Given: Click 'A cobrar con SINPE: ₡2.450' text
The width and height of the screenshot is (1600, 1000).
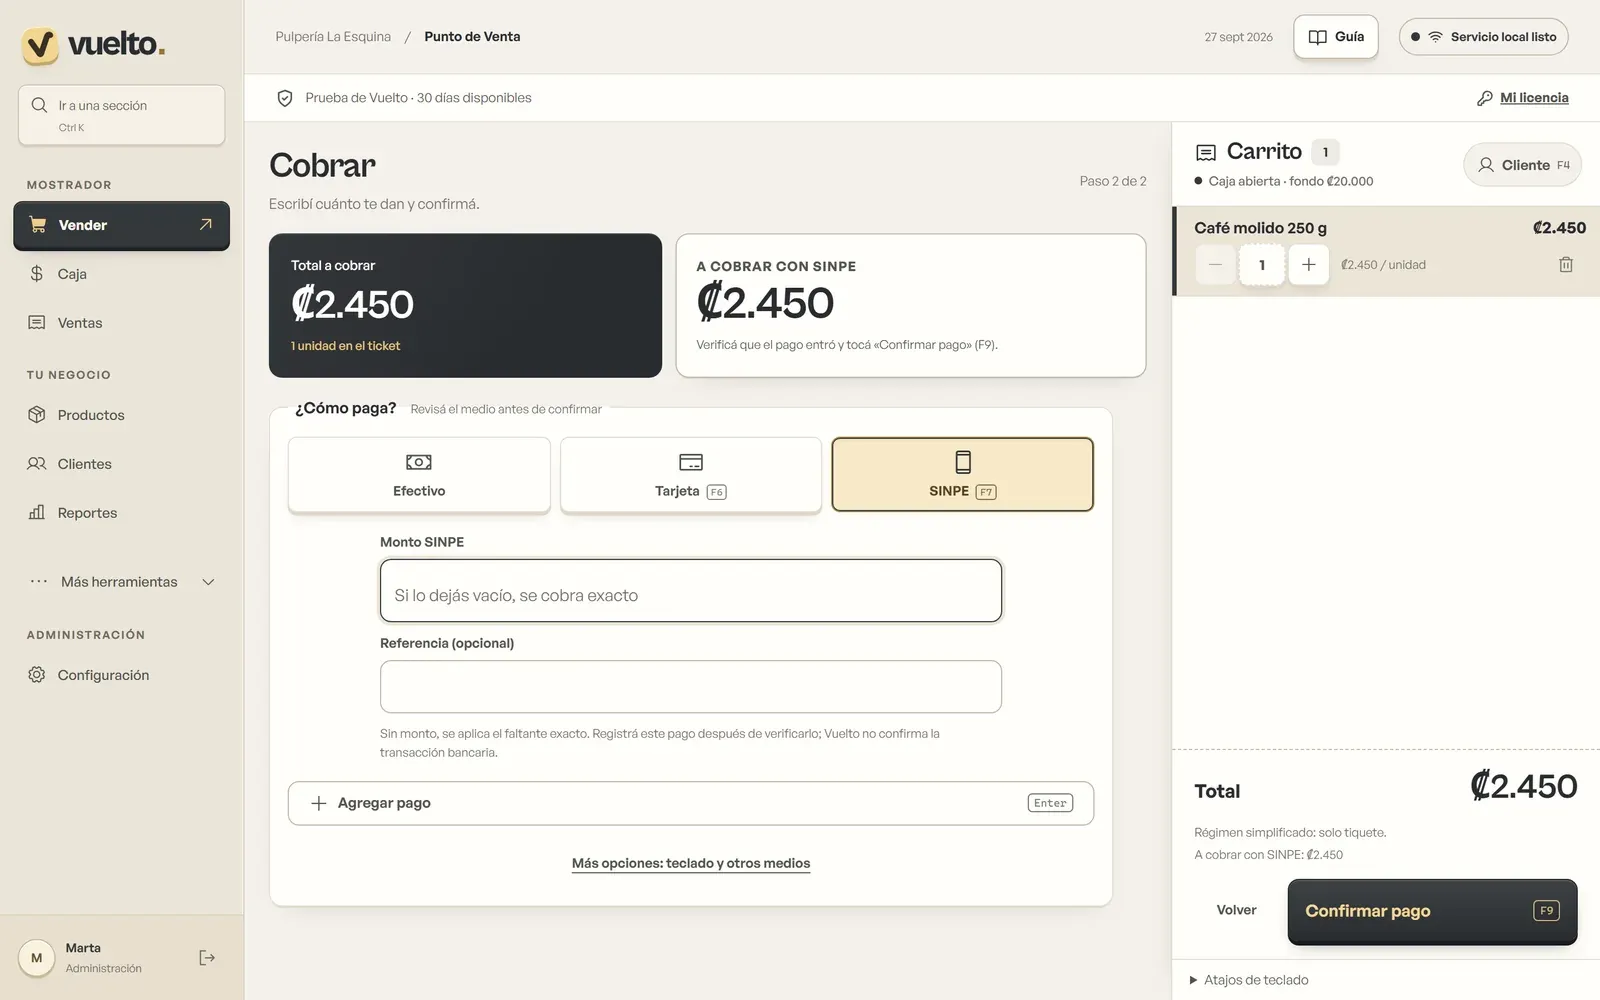Looking at the screenshot, I should (x=1268, y=855).
